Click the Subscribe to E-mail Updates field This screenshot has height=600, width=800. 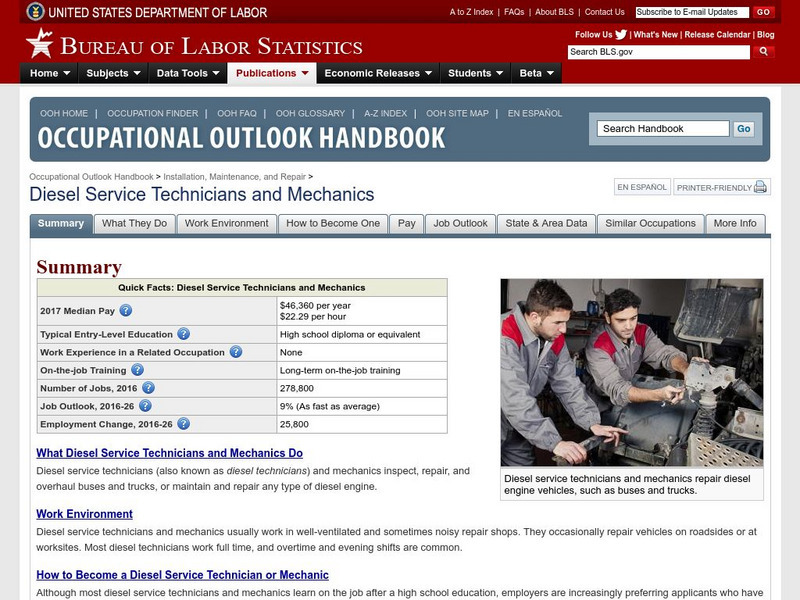tap(692, 12)
